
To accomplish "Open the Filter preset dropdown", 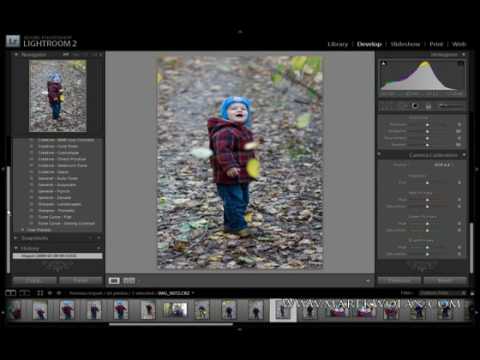I will coord(441,293).
